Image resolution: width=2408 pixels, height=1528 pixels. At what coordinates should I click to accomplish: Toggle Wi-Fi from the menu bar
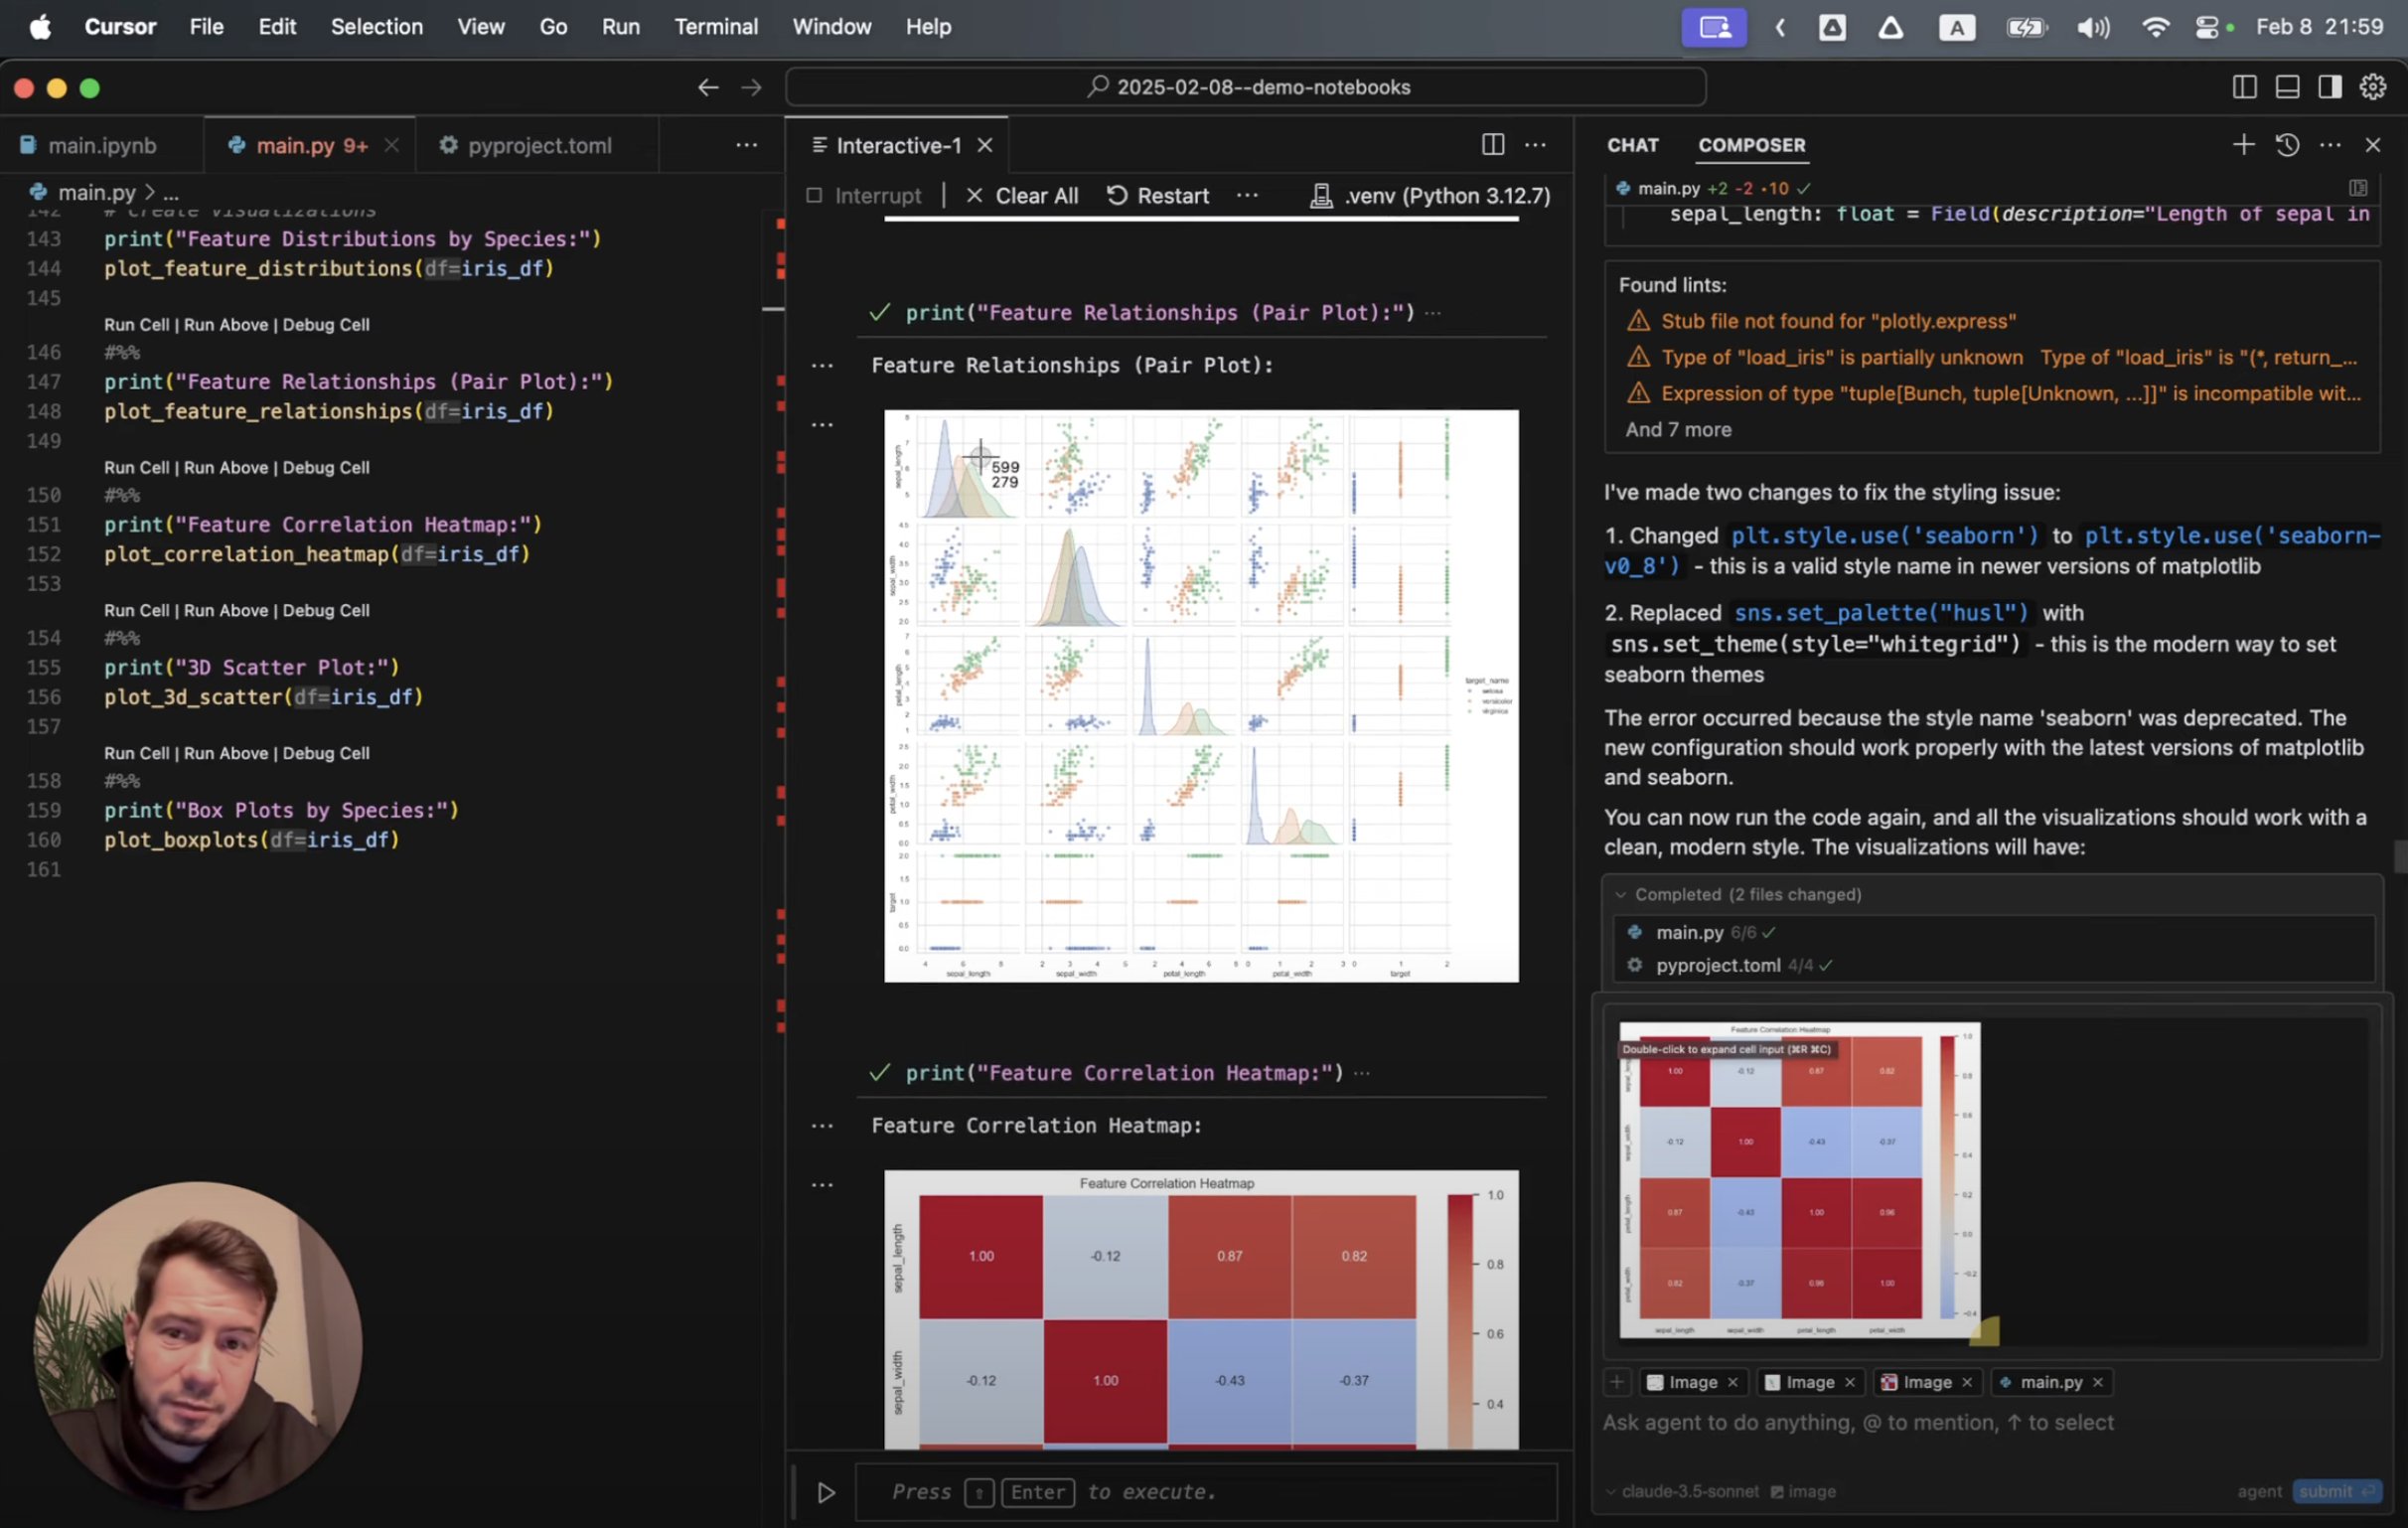[2155, 27]
